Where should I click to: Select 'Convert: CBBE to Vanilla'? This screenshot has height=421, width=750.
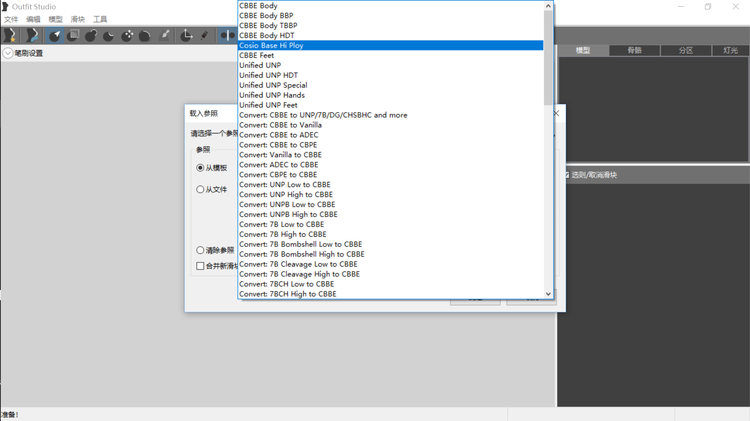[x=391, y=125]
